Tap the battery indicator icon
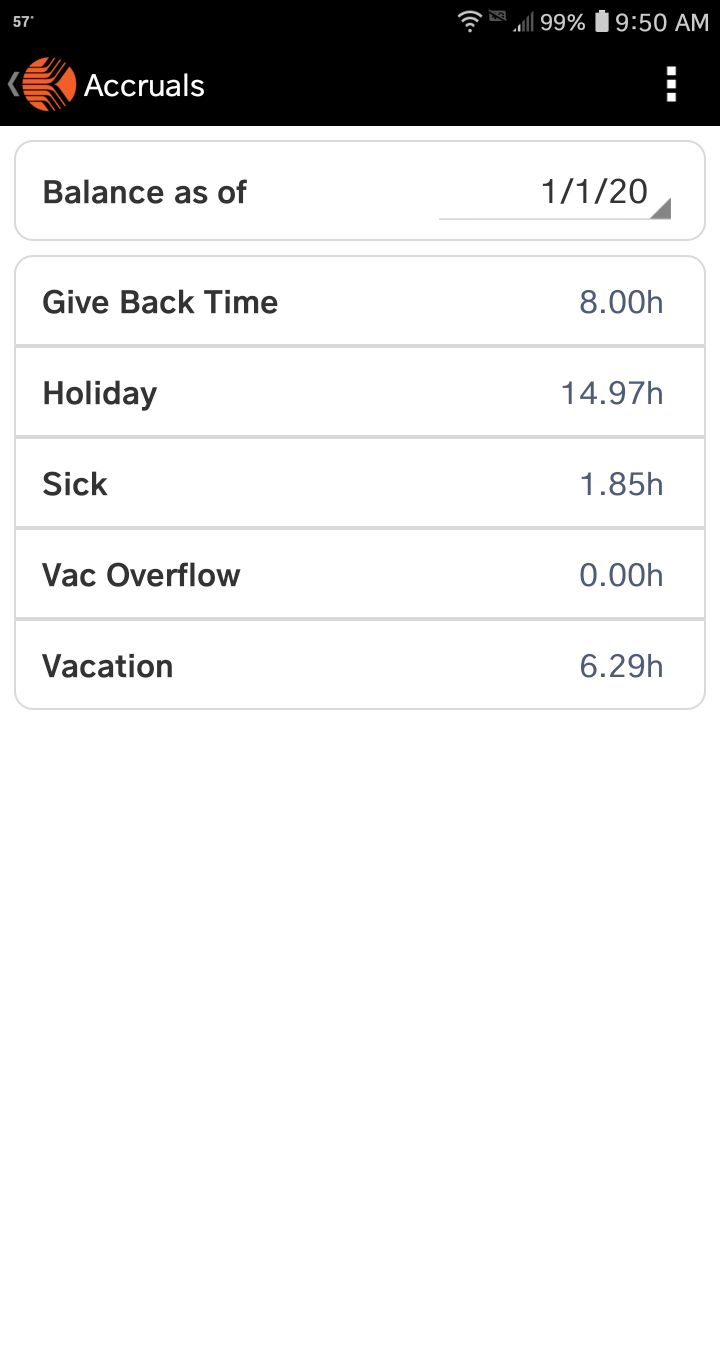The width and height of the screenshot is (720, 1356). (601, 22)
